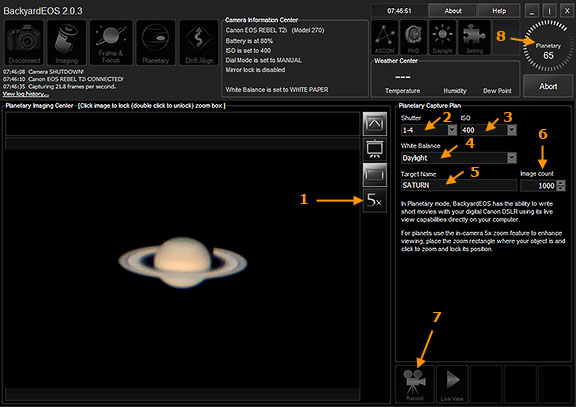Click the Disconnect camera icon

(x=24, y=43)
